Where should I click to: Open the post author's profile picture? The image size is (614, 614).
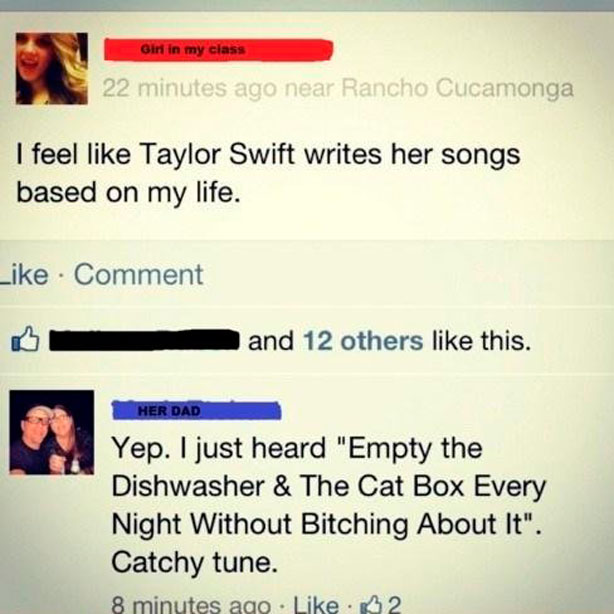click(x=52, y=69)
